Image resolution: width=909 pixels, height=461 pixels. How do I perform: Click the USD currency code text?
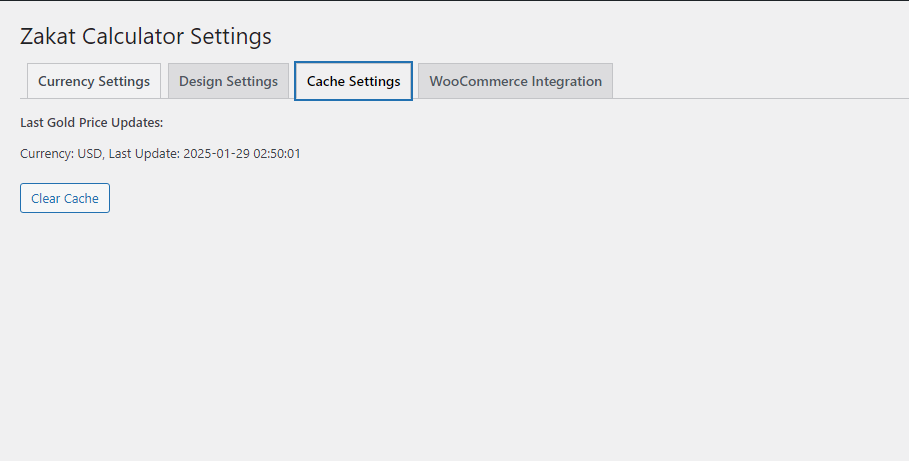click(x=90, y=154)
